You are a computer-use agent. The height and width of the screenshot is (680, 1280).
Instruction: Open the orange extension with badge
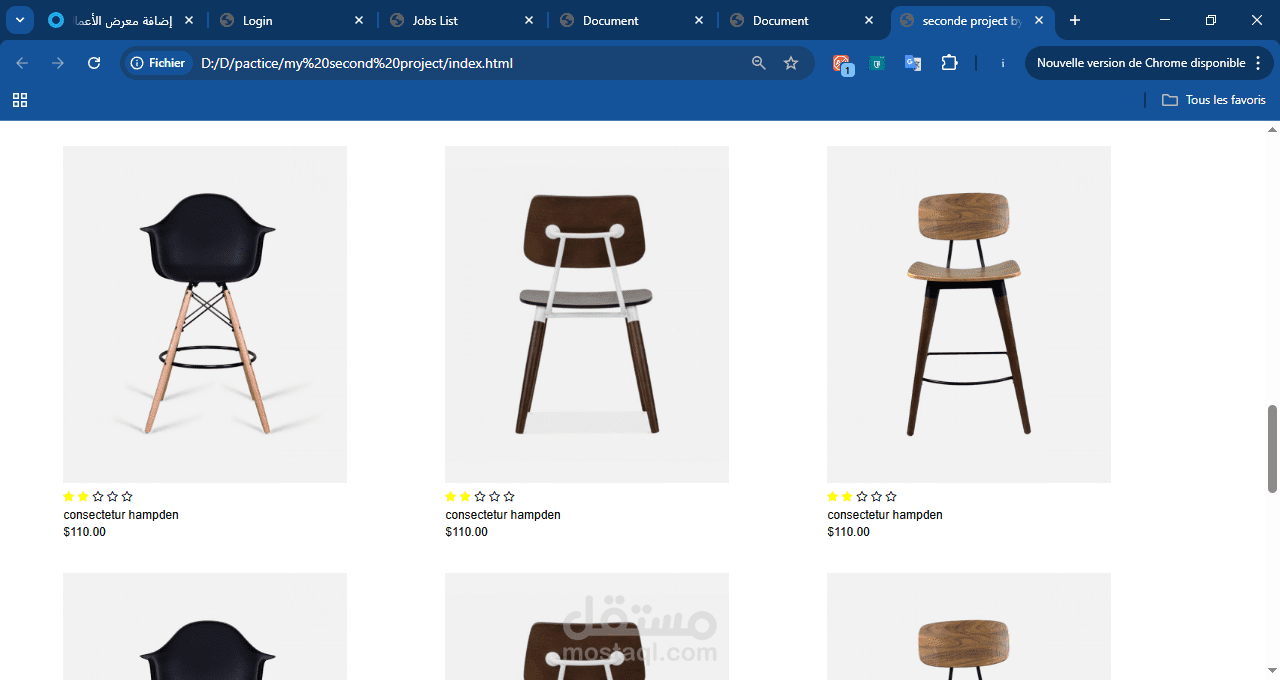[842, 64]
